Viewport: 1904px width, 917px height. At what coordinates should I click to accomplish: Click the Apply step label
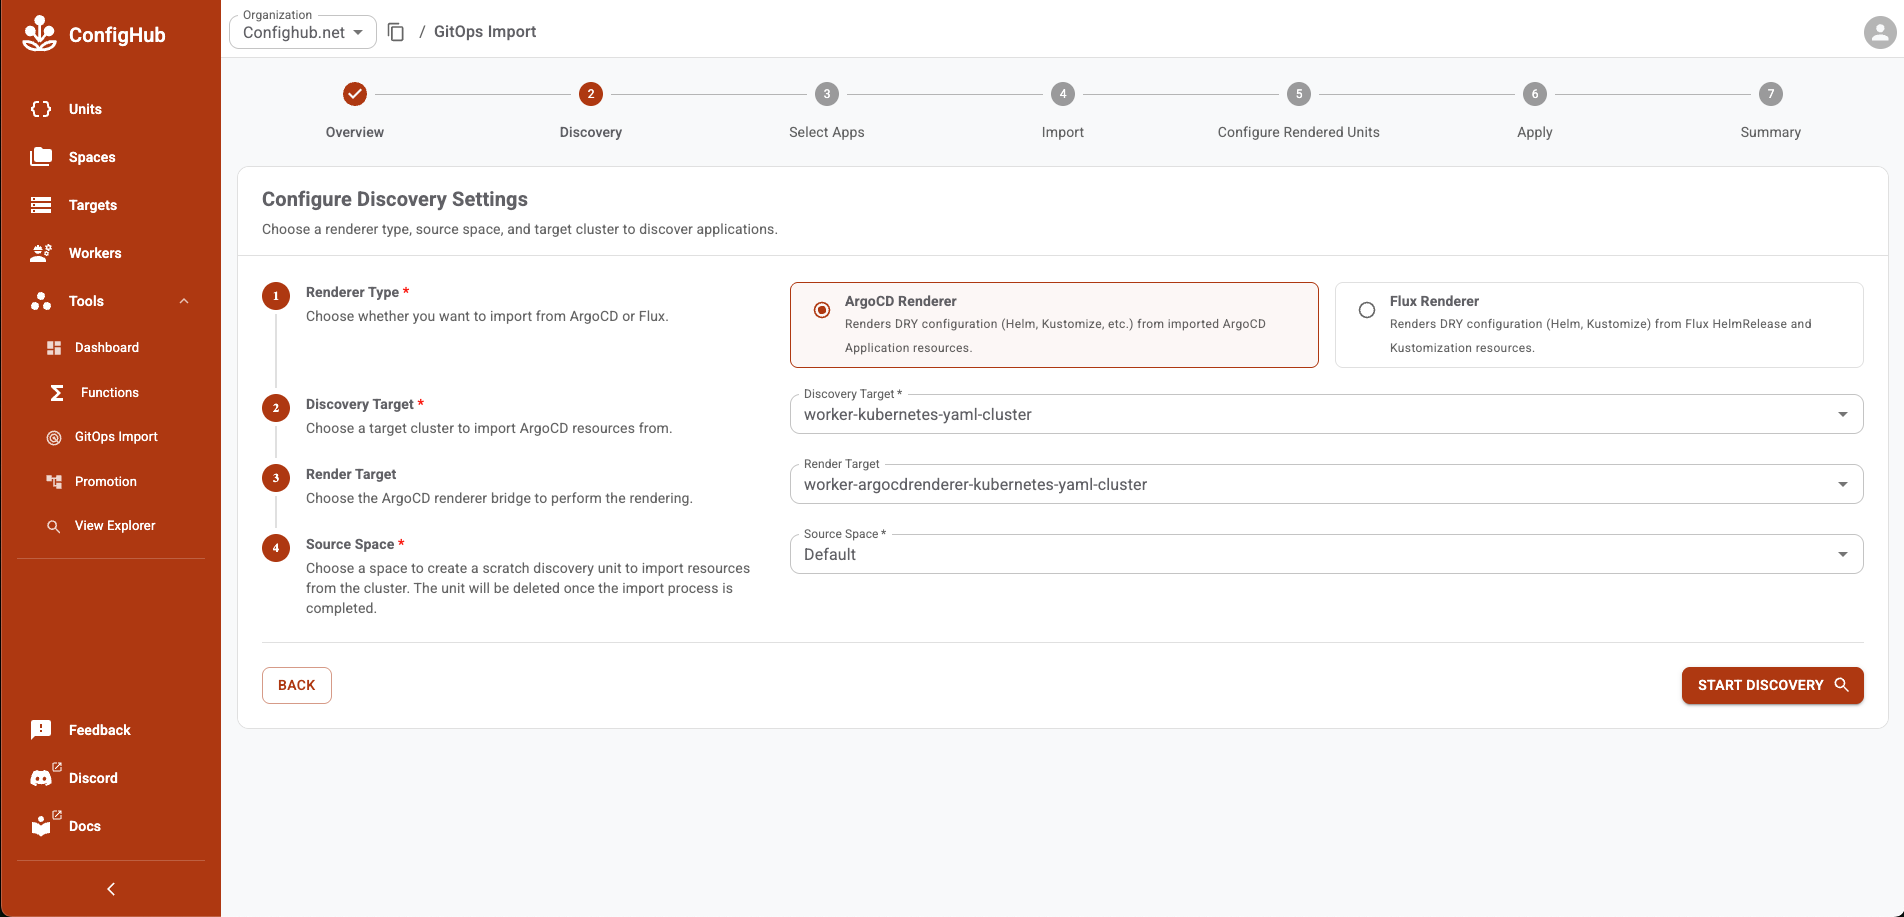click(1535, 132)
